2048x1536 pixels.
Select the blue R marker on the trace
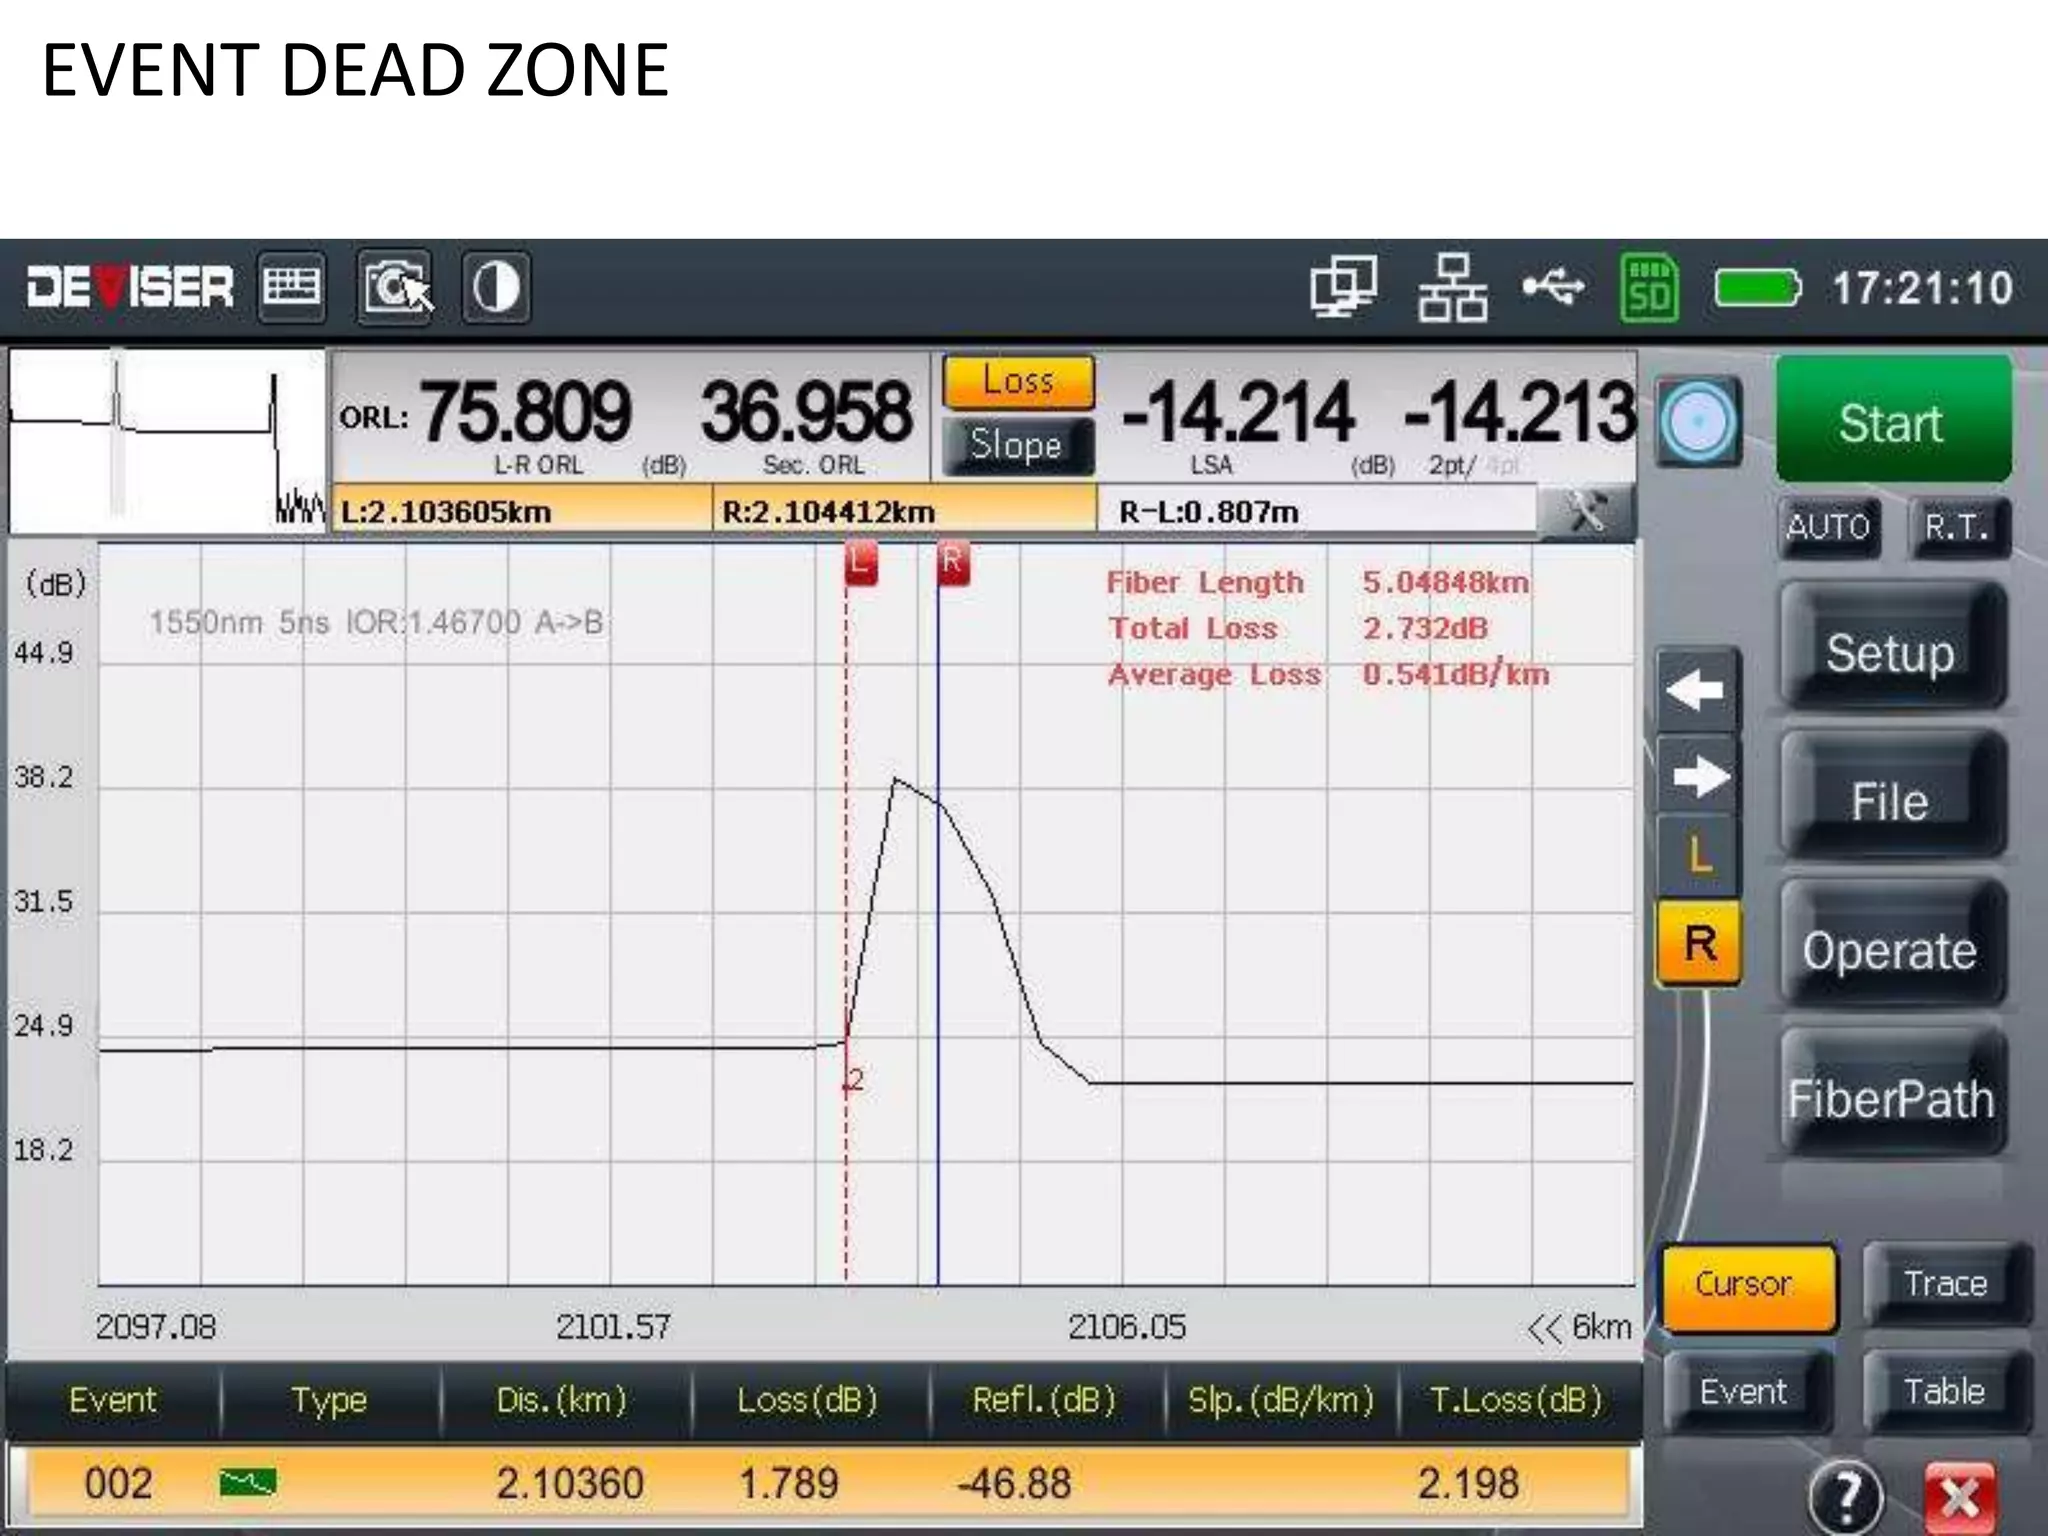tap(953, 564)
